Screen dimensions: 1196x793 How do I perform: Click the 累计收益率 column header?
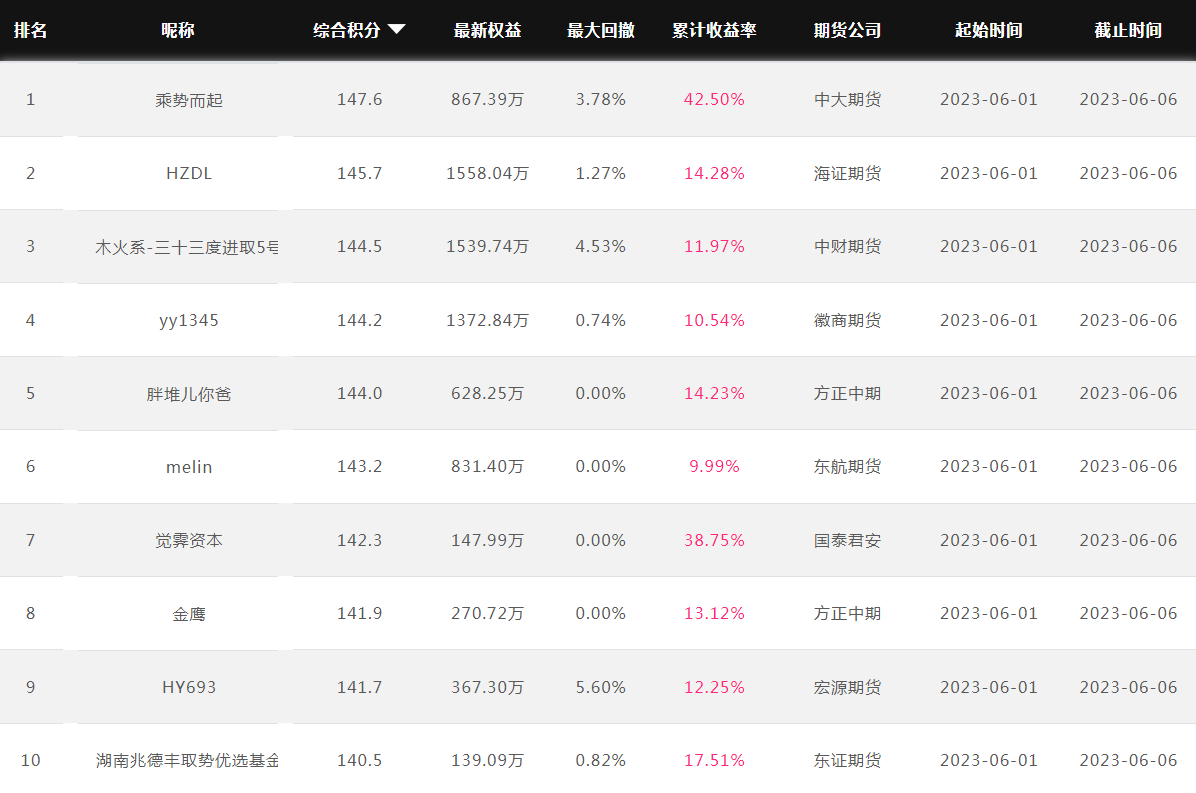click(x=714, y=30)
